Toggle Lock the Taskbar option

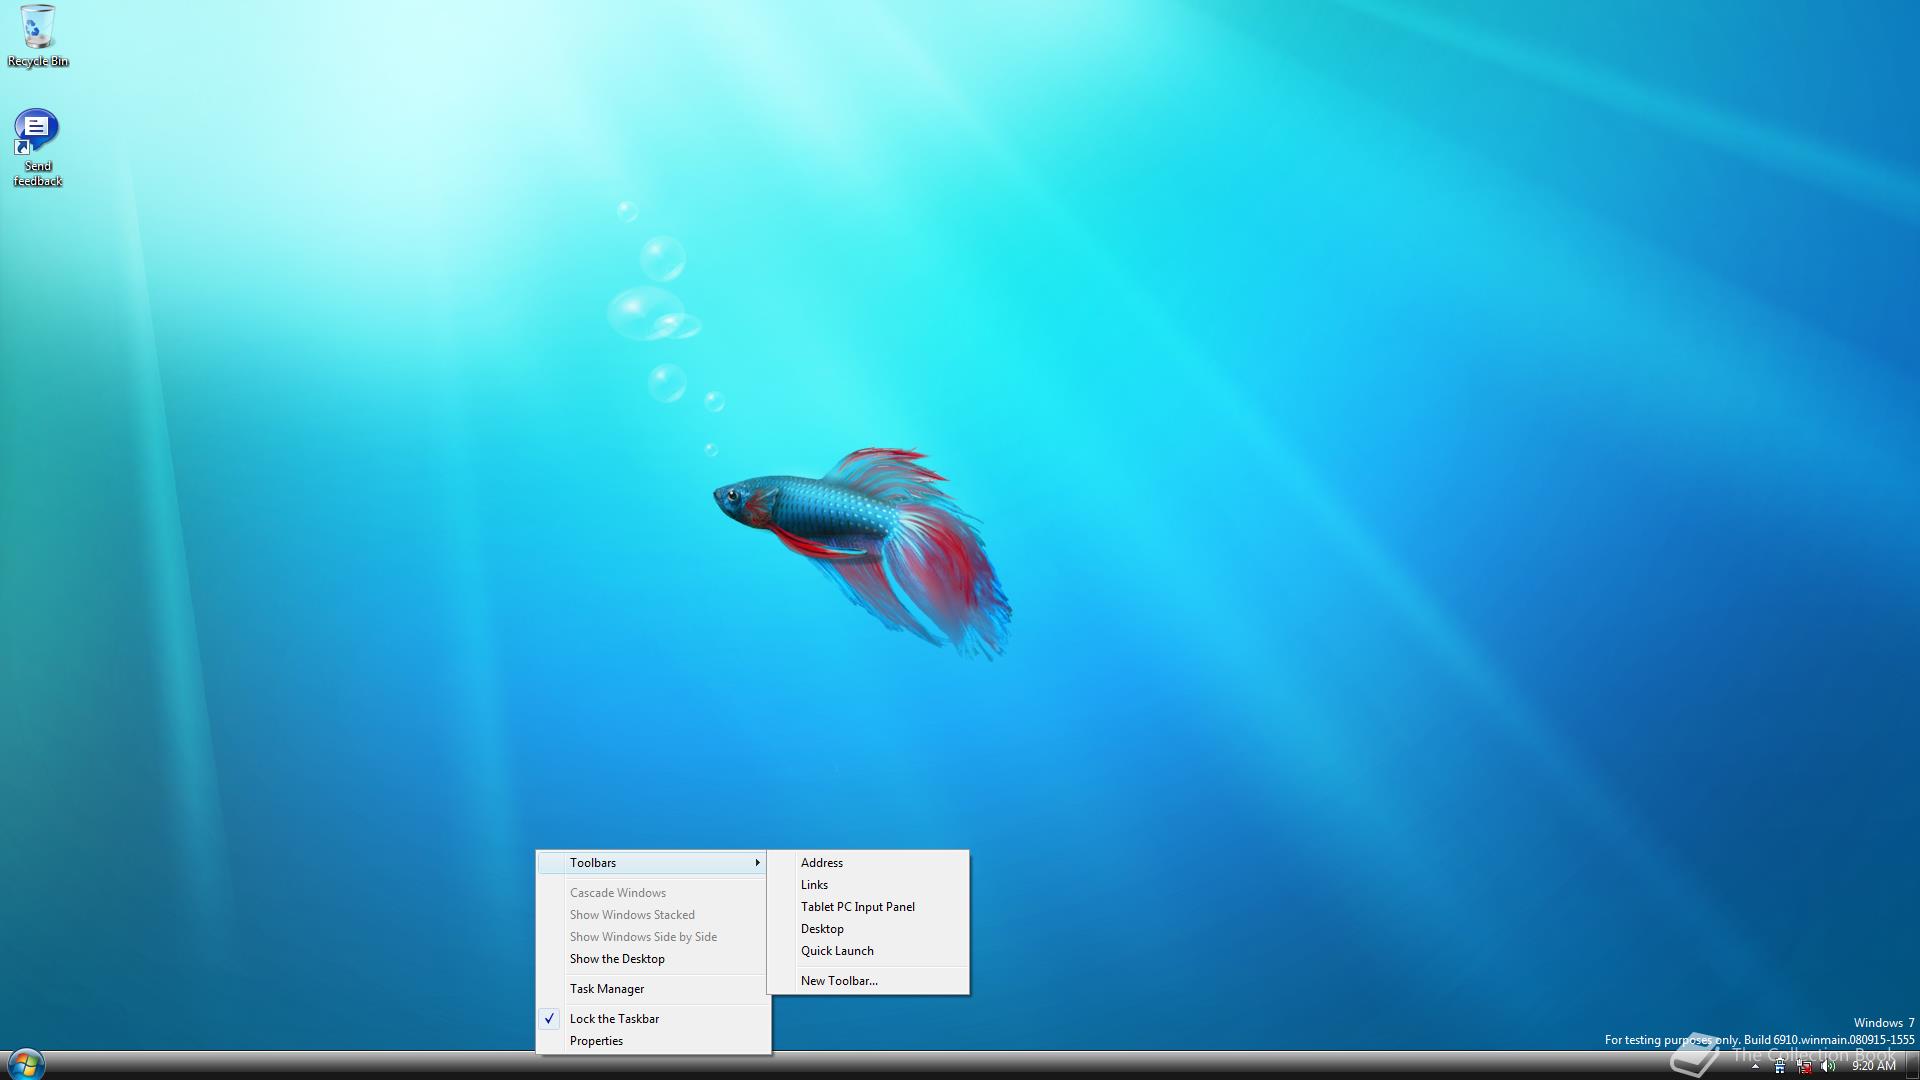click(x=653, y=1018)
